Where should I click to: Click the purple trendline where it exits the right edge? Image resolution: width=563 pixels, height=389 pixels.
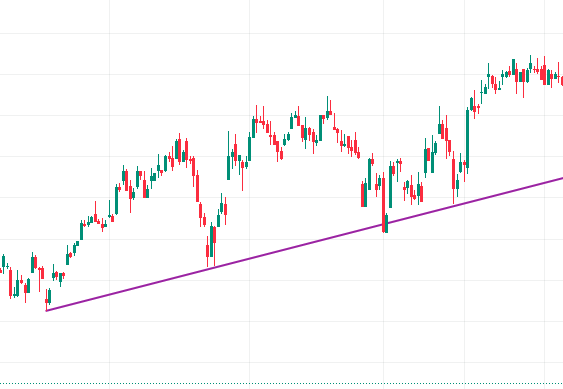pyautogui.click(x=560, y=178)
